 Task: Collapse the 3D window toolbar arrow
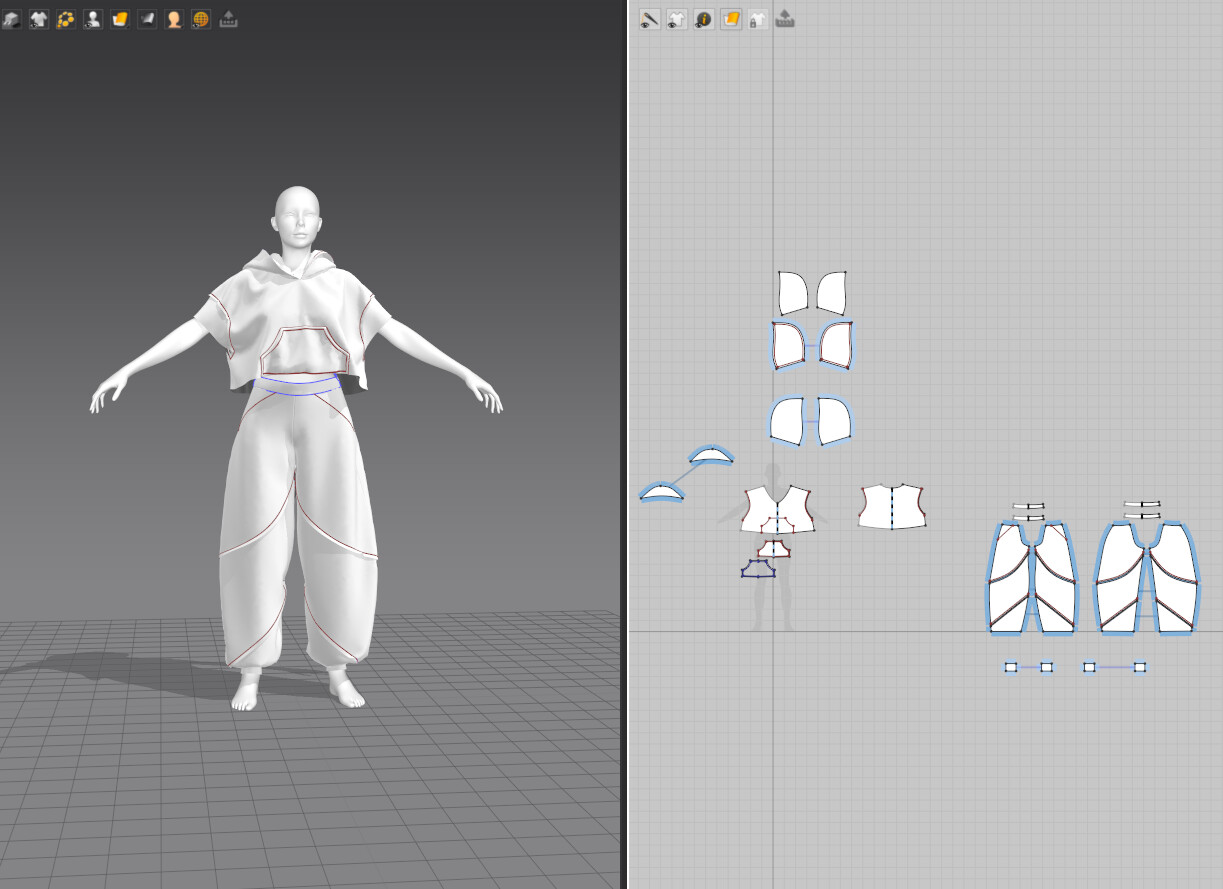(228, 19)
